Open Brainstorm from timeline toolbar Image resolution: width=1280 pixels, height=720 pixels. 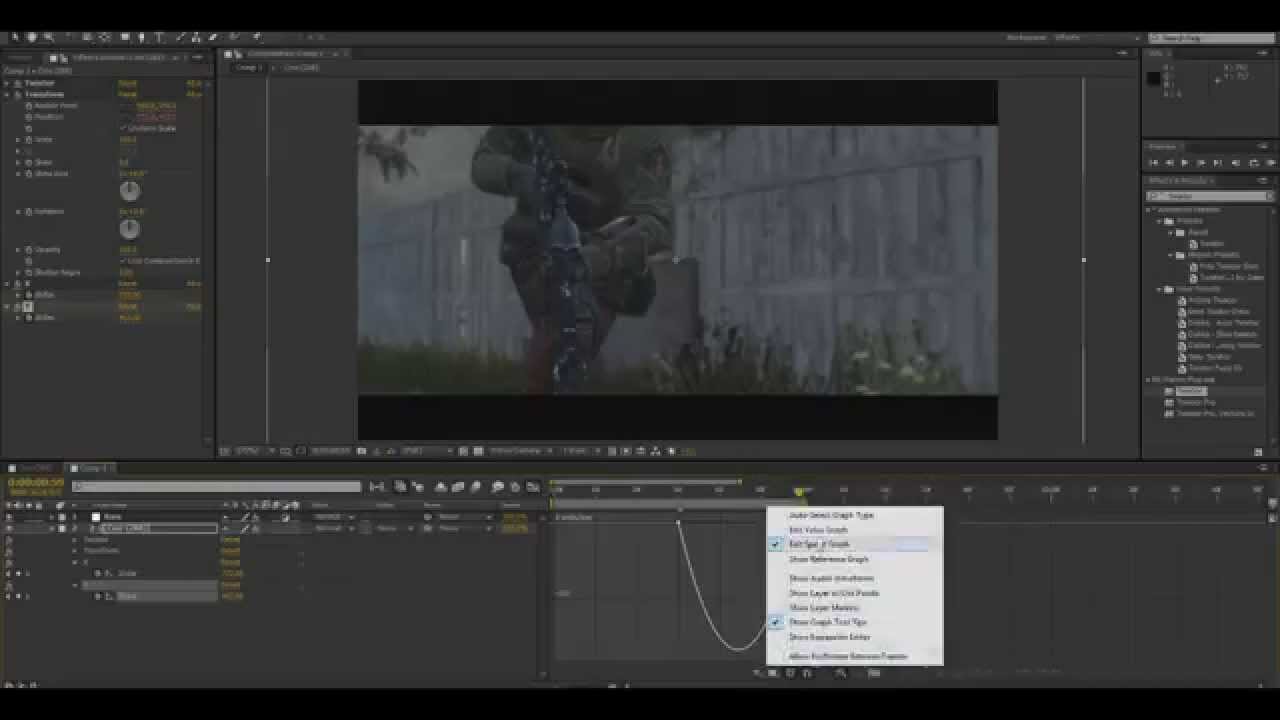click(x=498, y=487)
